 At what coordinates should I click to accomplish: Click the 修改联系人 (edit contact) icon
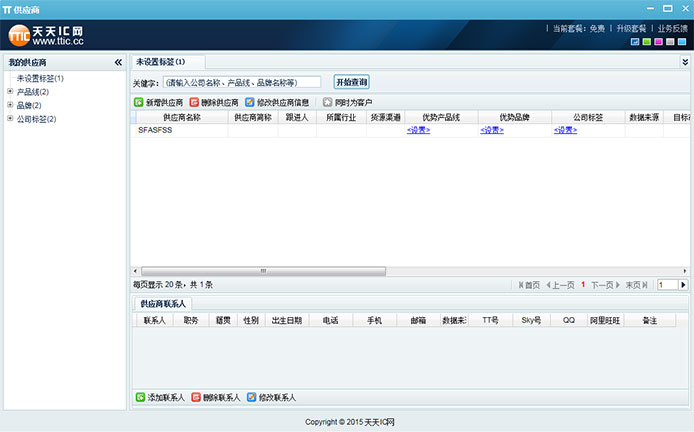click(x=250, y=397)
